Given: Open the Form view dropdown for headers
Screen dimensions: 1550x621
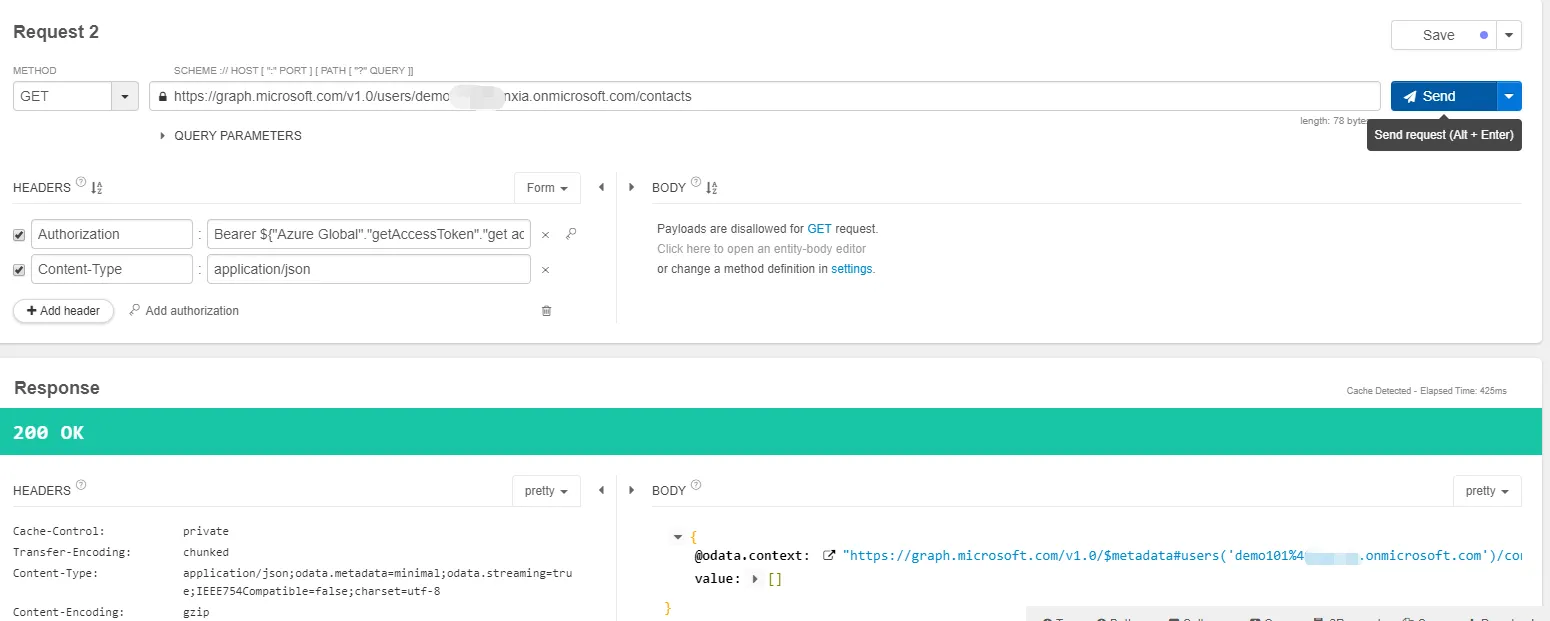Looking at the screenshot, I should [546, 188].
